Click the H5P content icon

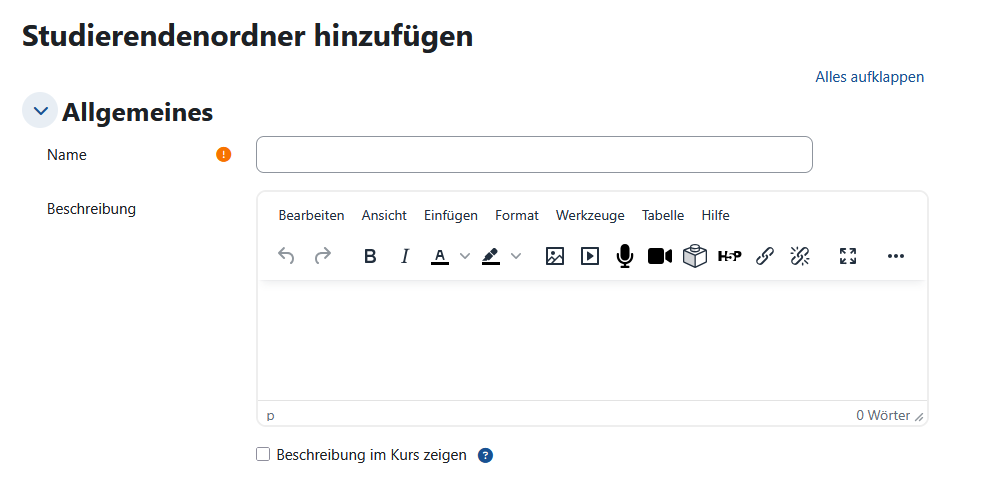click(x=730, y=256)
